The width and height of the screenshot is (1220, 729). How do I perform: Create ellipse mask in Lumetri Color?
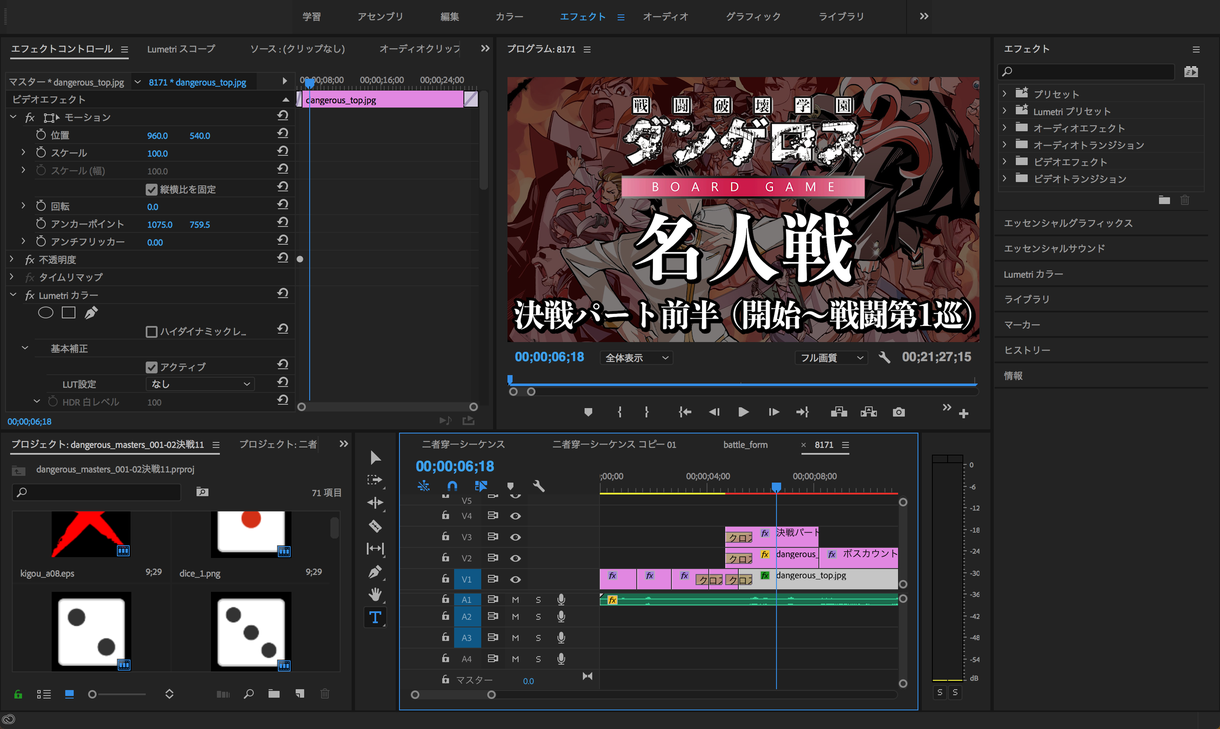pos(45,313)
